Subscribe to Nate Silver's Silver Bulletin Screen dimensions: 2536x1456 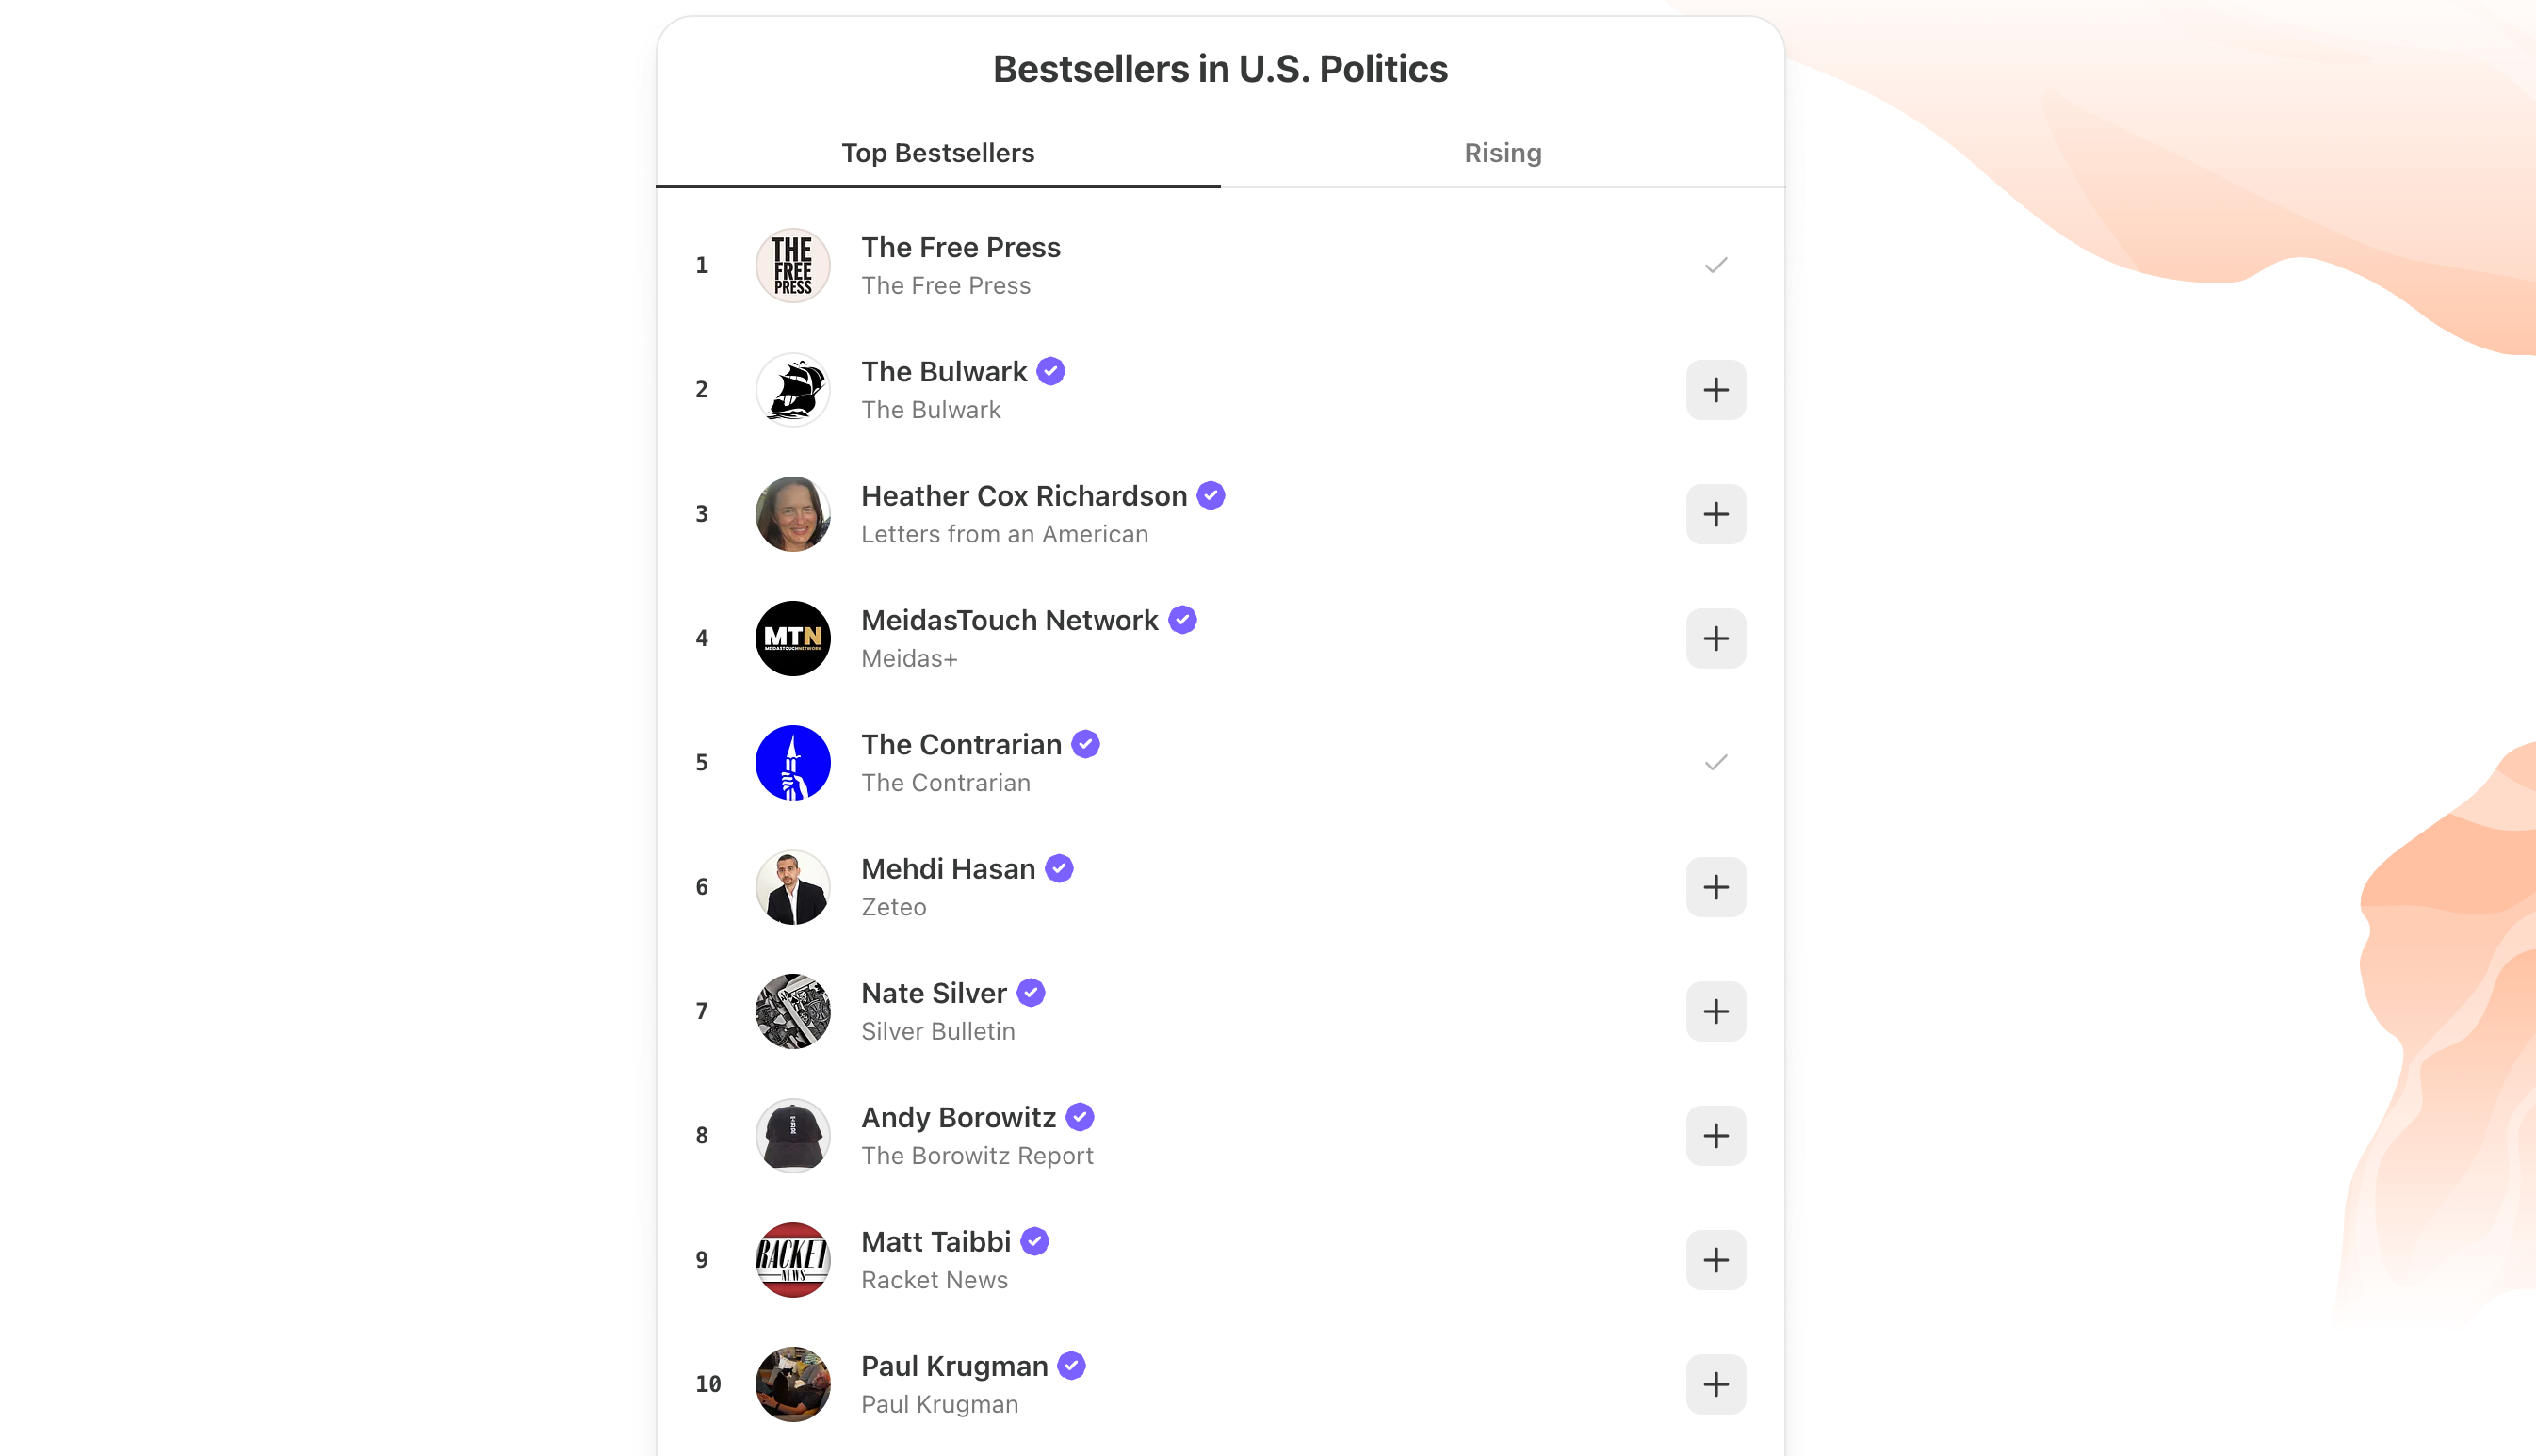coord(1715,1011)
